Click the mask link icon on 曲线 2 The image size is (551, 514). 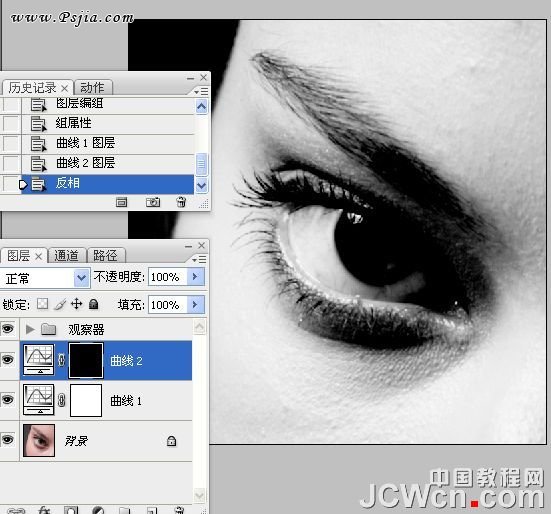coord(61,360)
